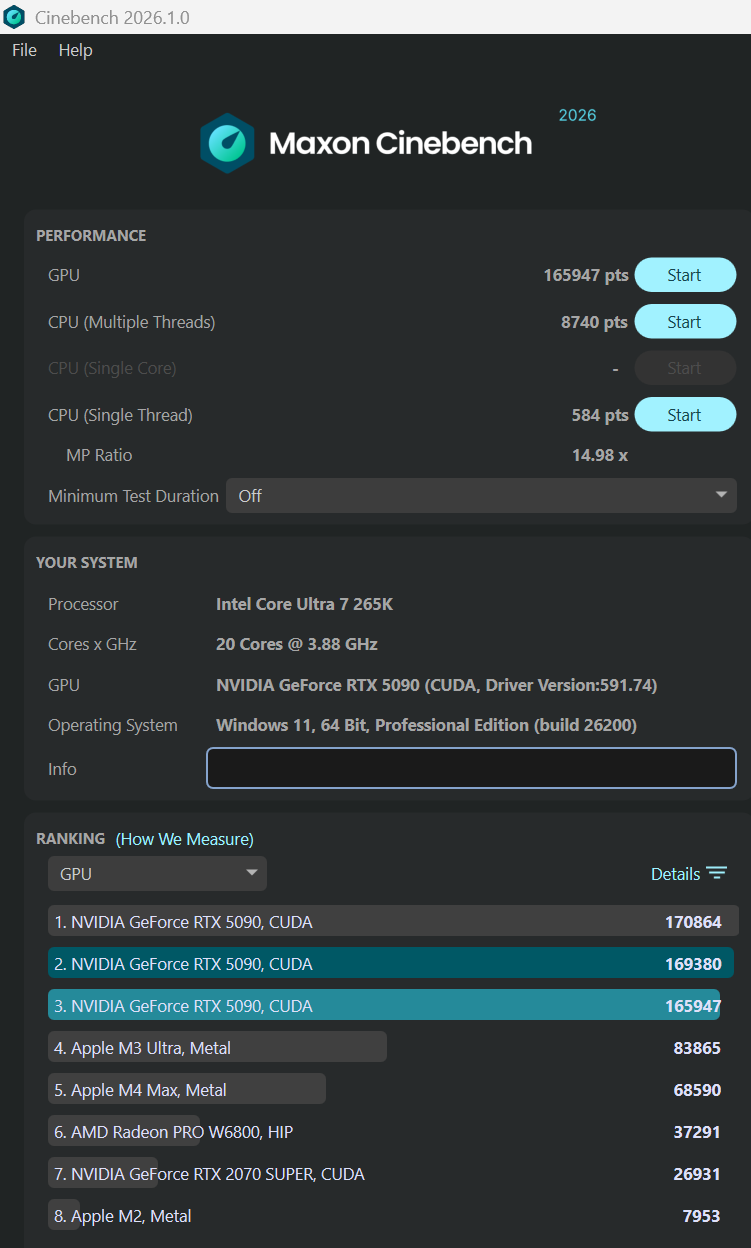Select the top-ranked RTX 5090 score bar

tap(393, 922)
